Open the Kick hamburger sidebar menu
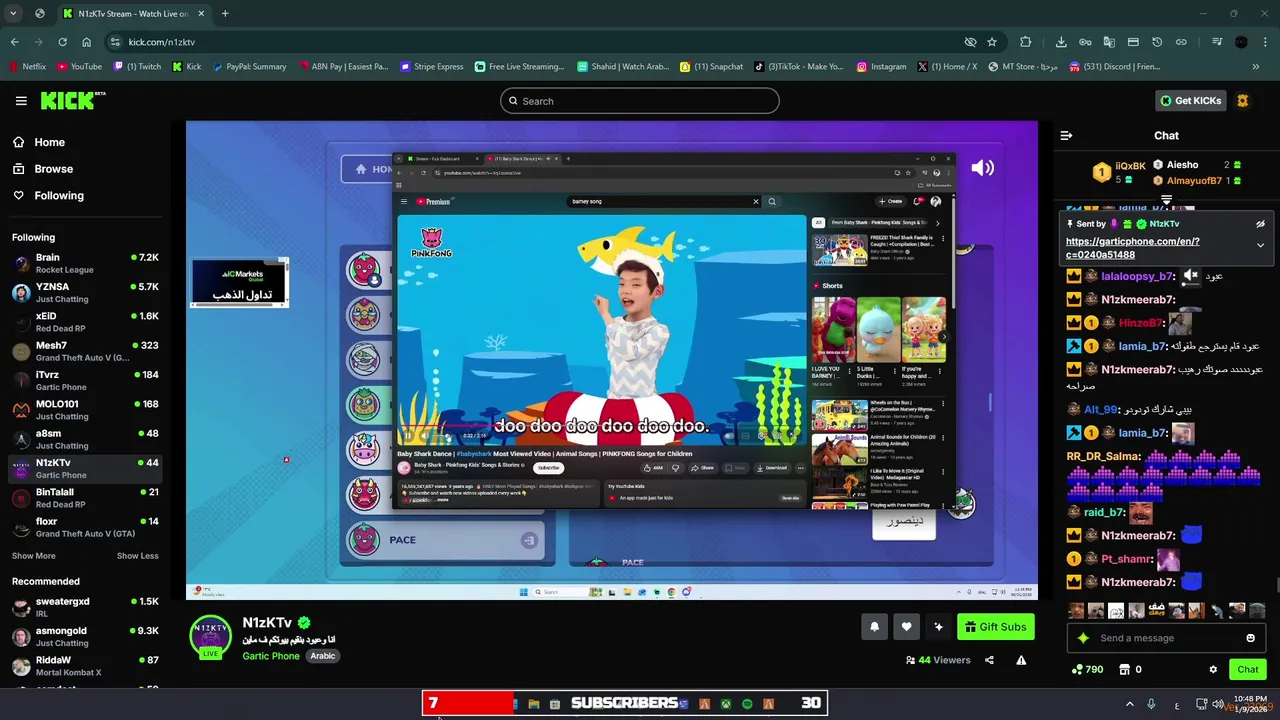Image resolution: width=1280 pixels, height=720 pixels. [21, 101]
